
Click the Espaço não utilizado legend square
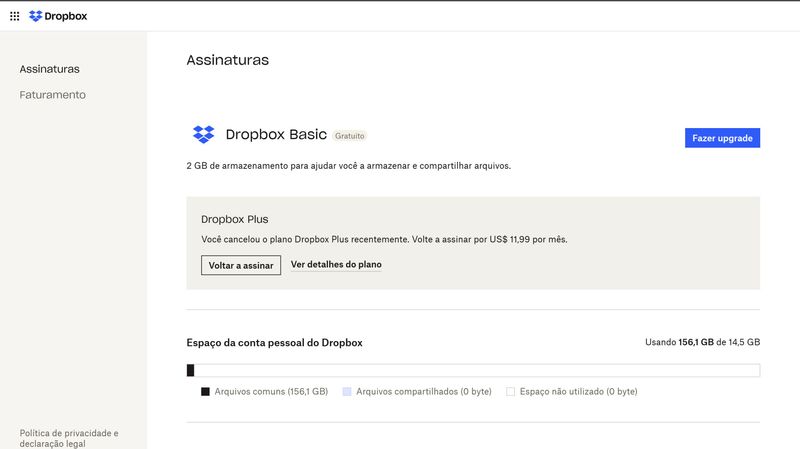click(x=510, y=392)
